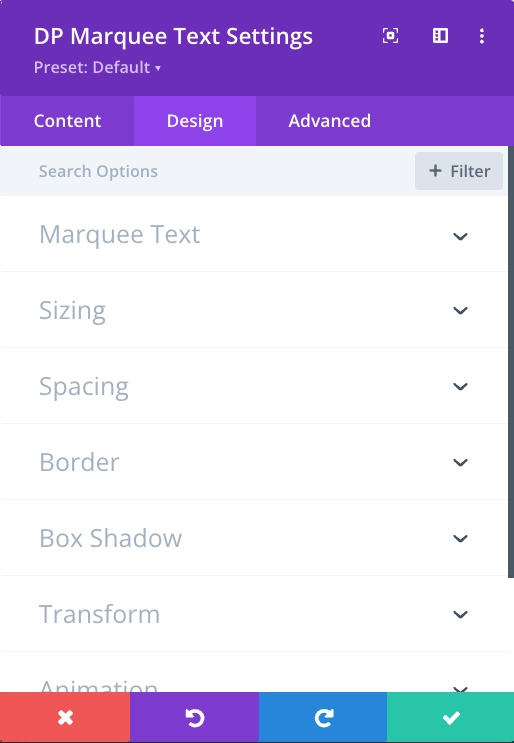Select the Design tab
The image size is (514, 743).
click(x=195, y=121)
